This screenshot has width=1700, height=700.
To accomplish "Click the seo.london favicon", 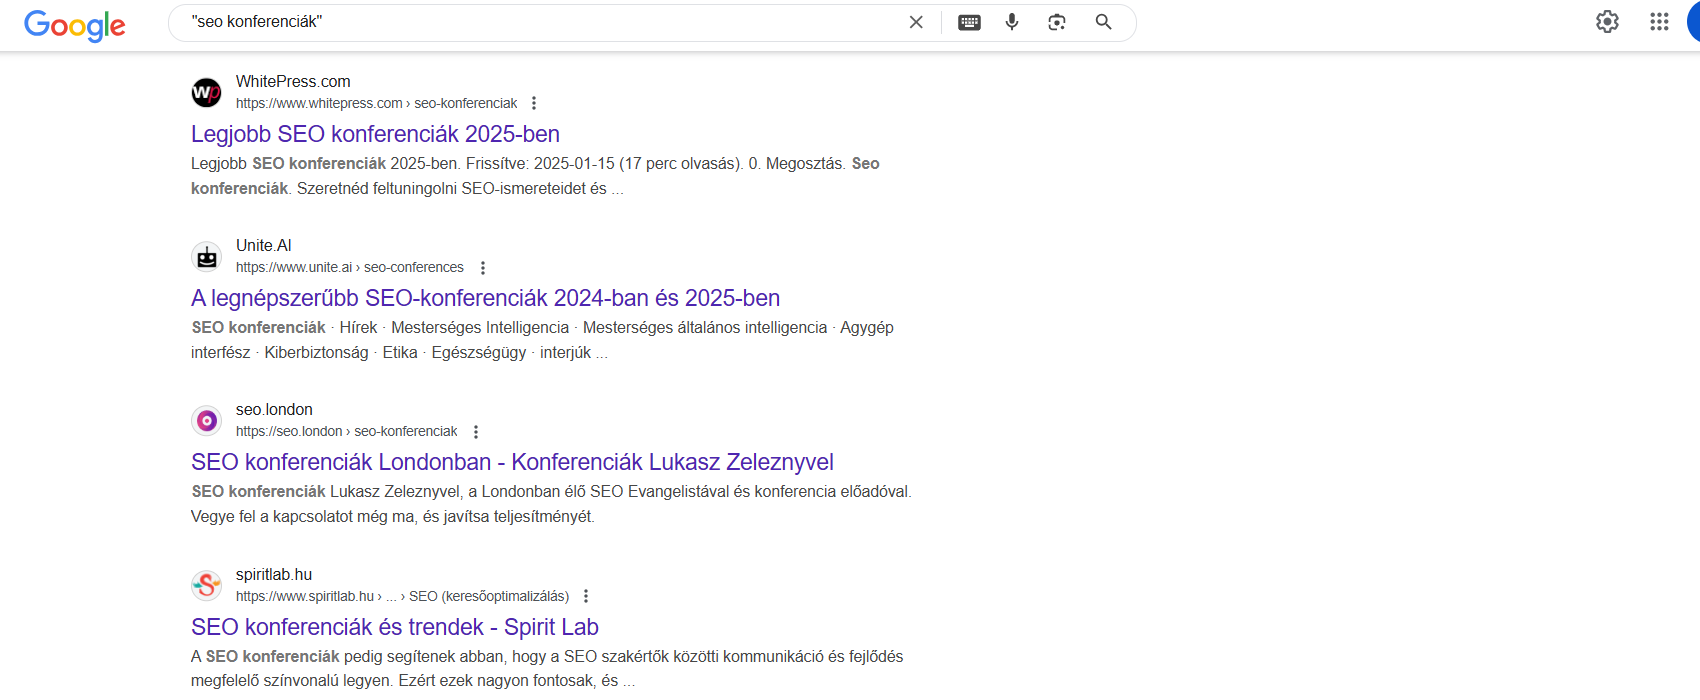I will pyautogui.click(x=207, y=421).
